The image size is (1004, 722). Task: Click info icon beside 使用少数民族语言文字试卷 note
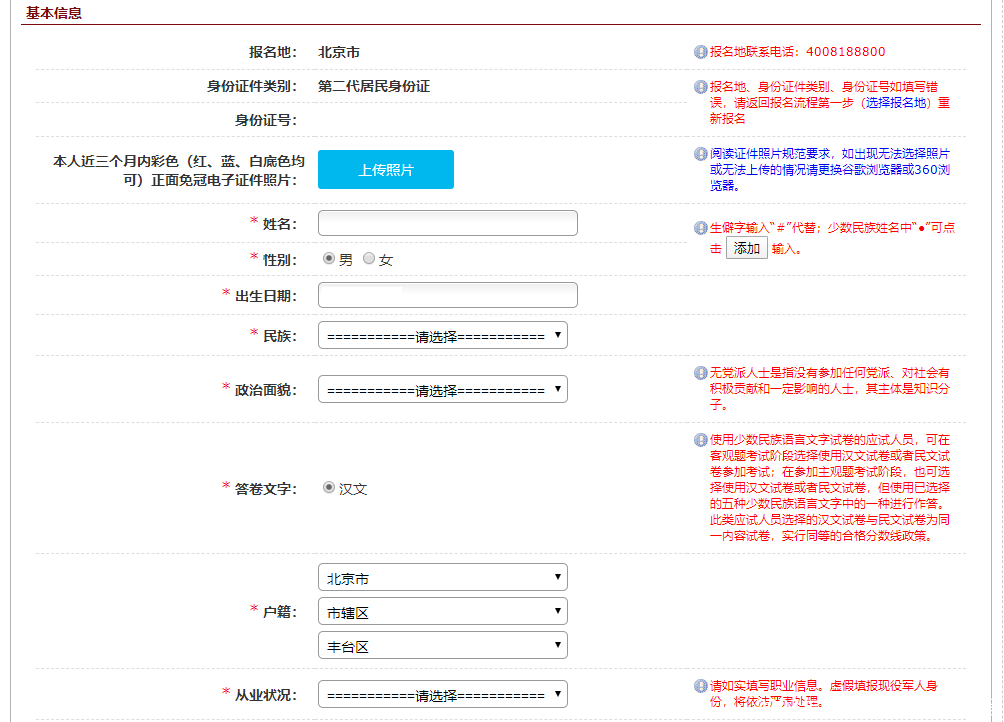700,440
